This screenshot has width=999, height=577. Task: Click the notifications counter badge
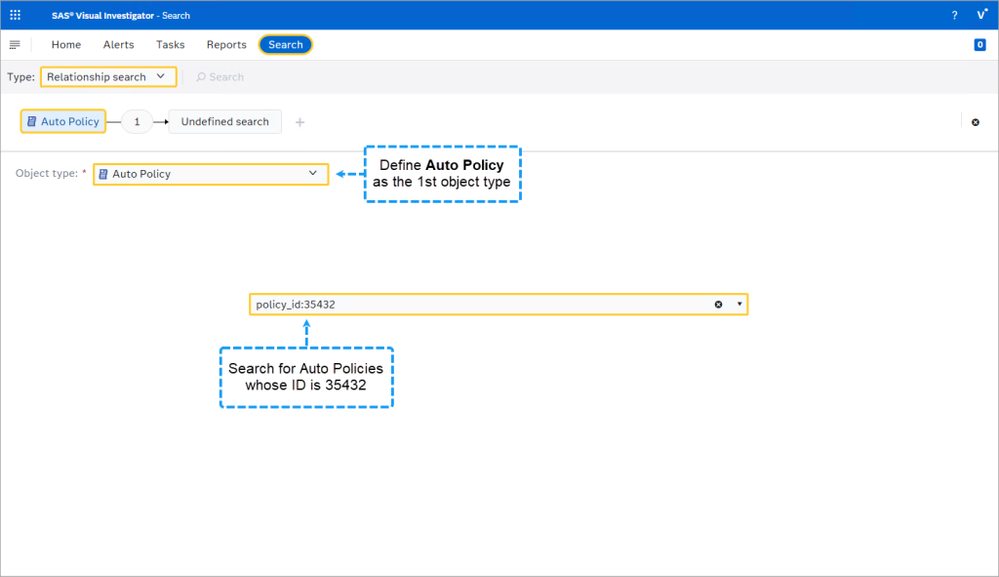pyautogui.click(x=979, y=45)
